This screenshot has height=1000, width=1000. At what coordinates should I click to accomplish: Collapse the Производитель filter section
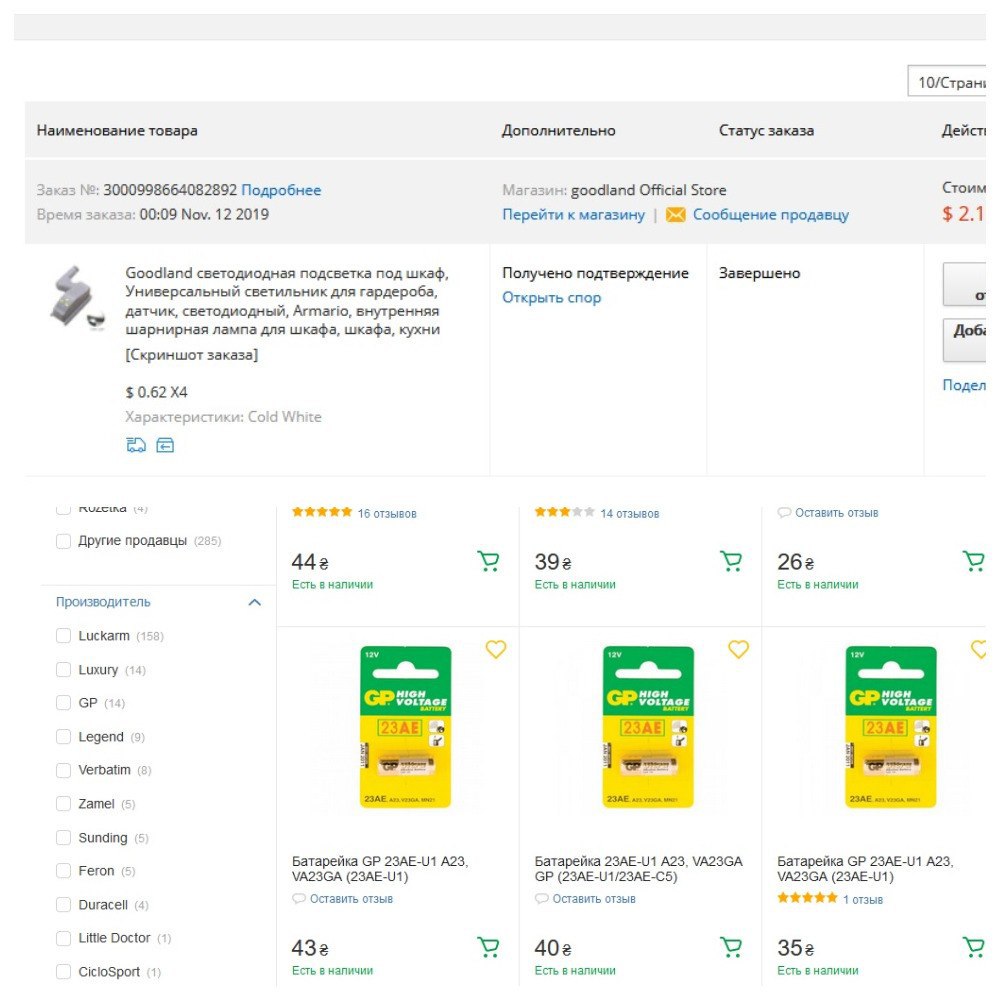254,602
